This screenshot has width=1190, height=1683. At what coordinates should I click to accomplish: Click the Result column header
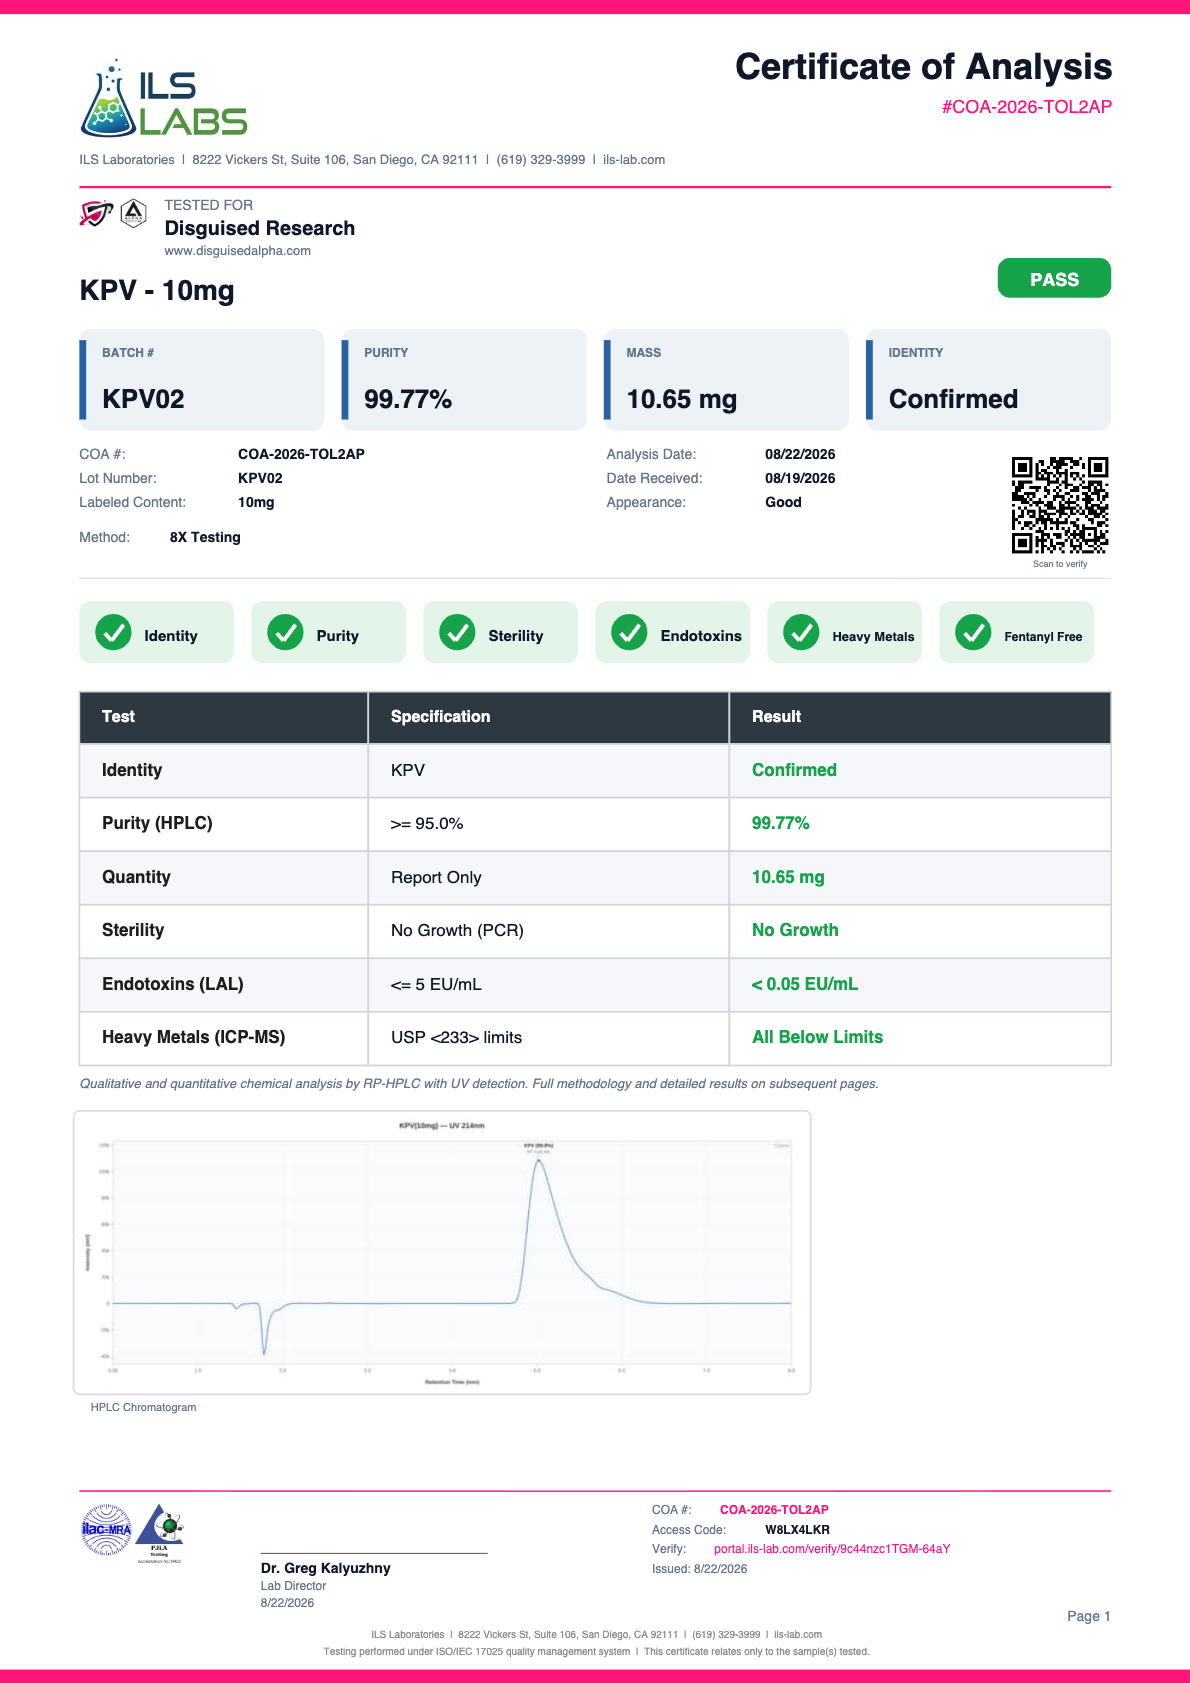pos(920,717)
